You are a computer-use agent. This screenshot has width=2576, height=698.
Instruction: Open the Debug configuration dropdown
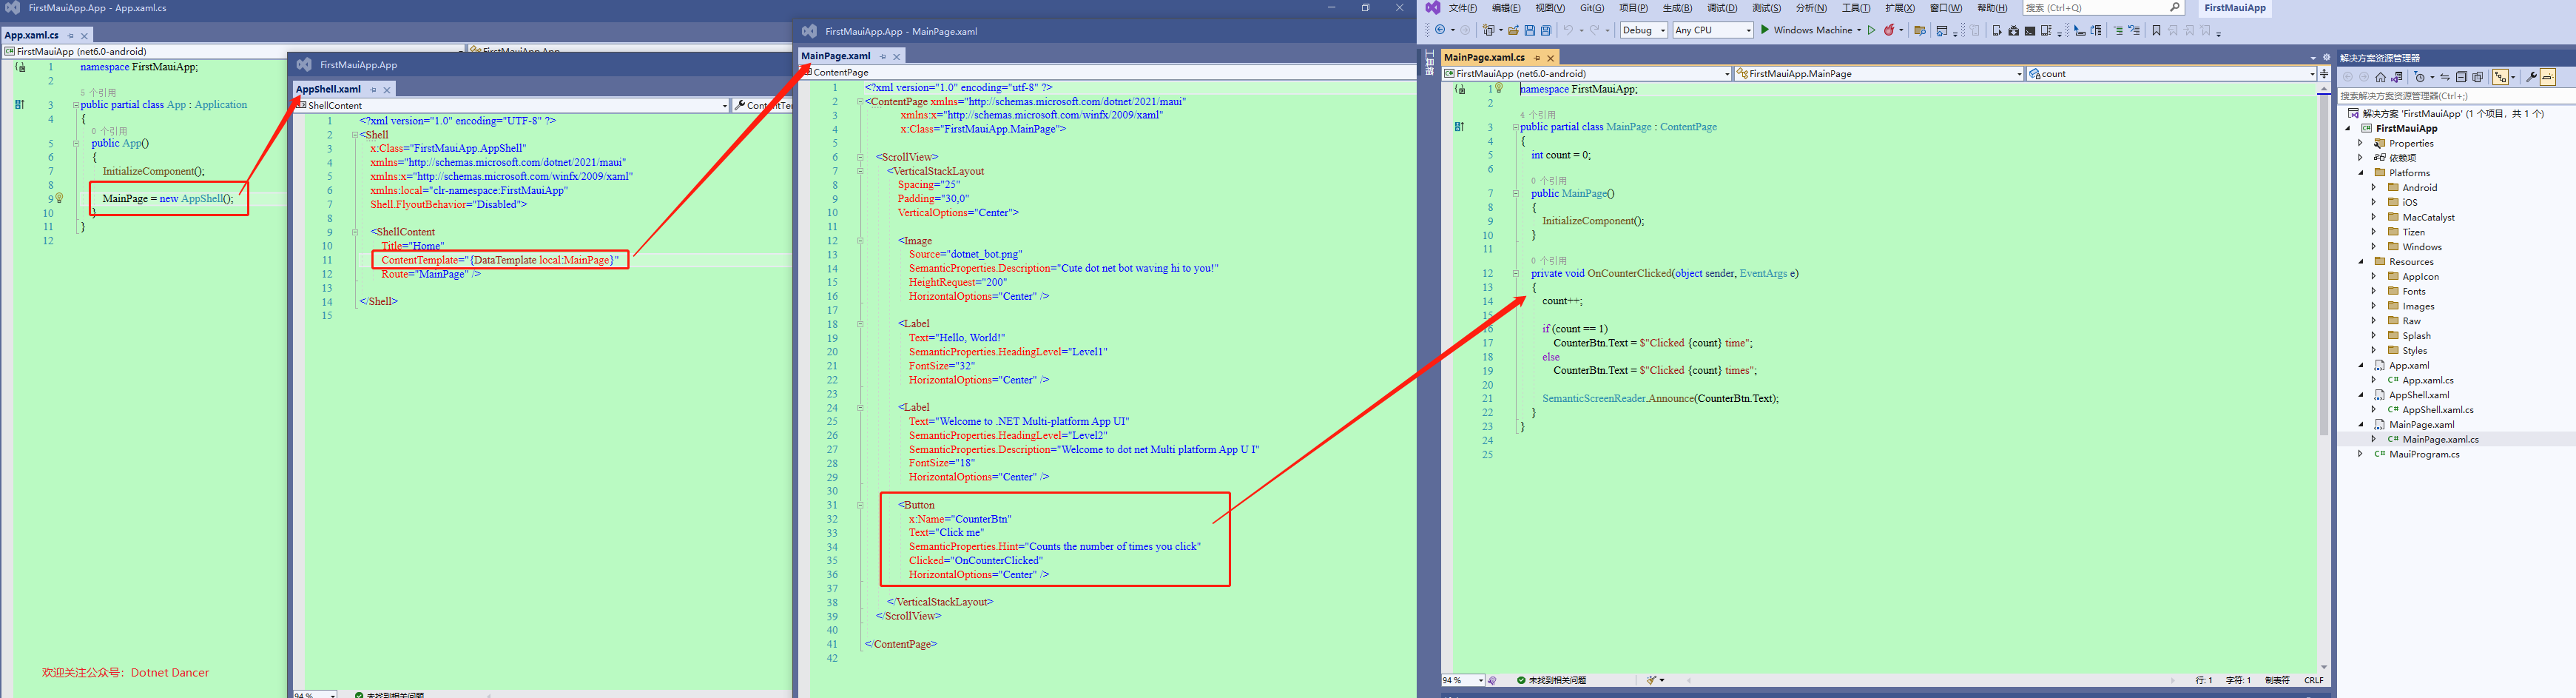[x=1644, y=30]
